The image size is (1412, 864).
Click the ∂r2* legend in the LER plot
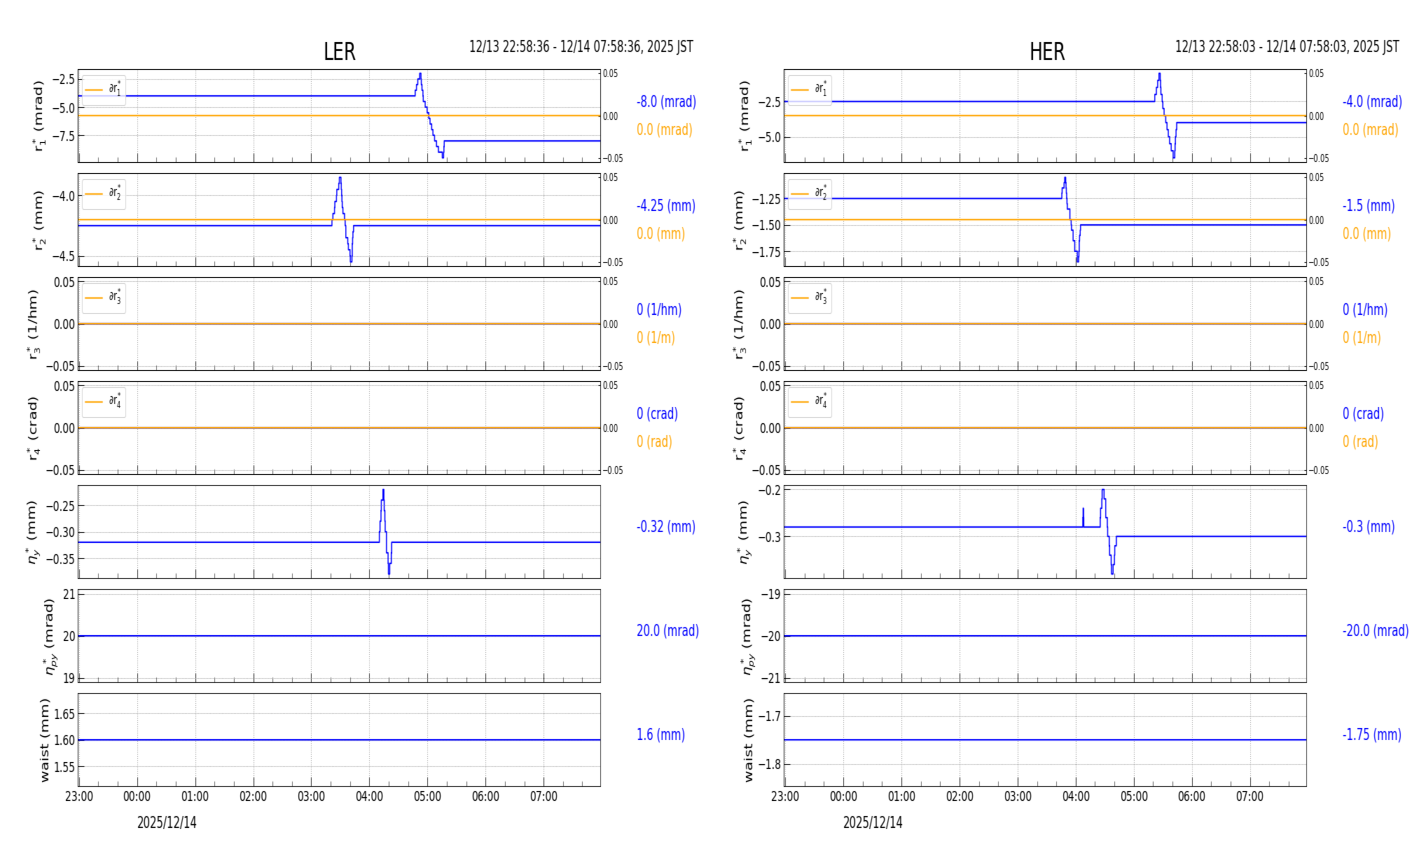click(x=104, y=193)
